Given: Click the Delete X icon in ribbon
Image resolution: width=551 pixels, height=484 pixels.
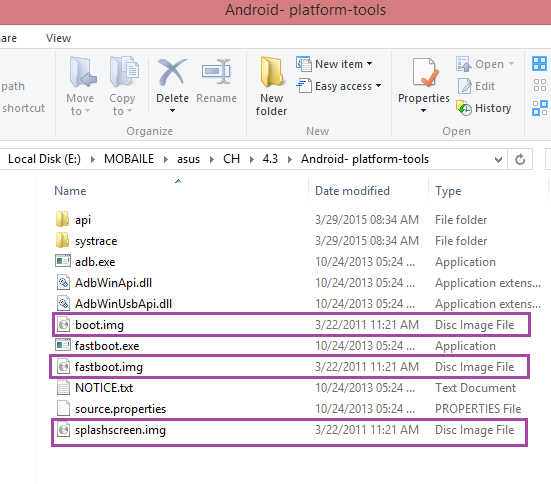Looking at the screenshot, I should click(x=172, y=72).
